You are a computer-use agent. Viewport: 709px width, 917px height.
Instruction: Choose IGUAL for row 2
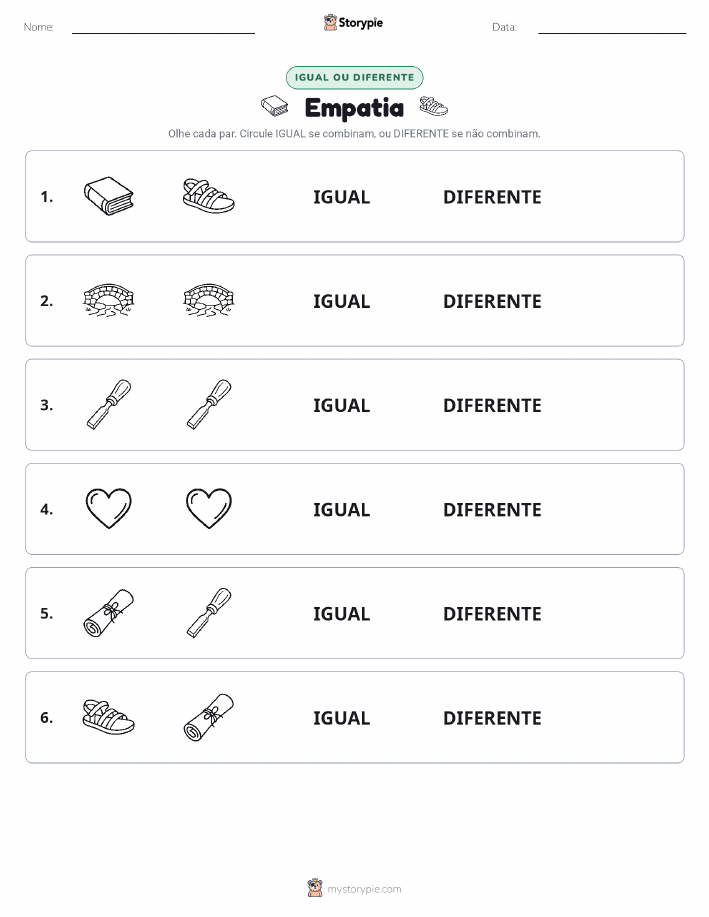[342, 301]
